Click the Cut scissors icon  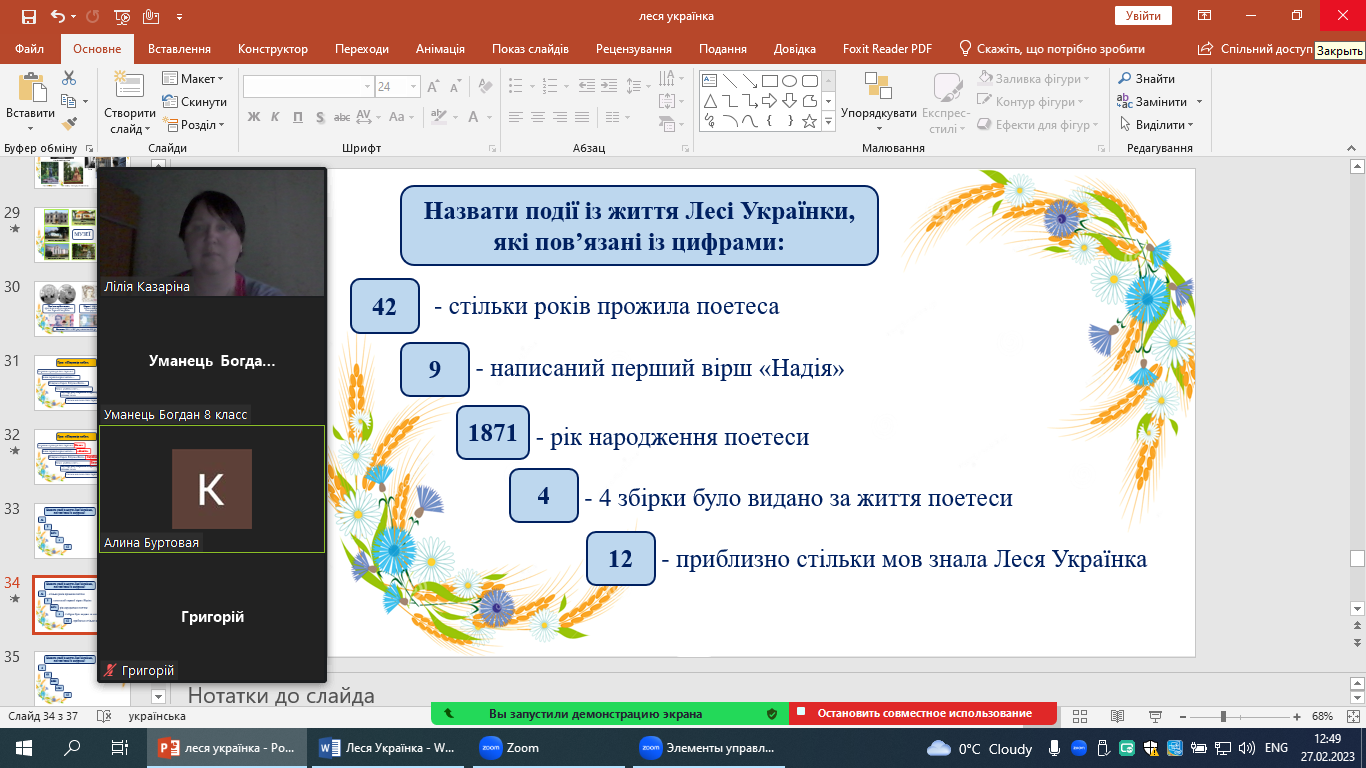(x=69, y=78)
